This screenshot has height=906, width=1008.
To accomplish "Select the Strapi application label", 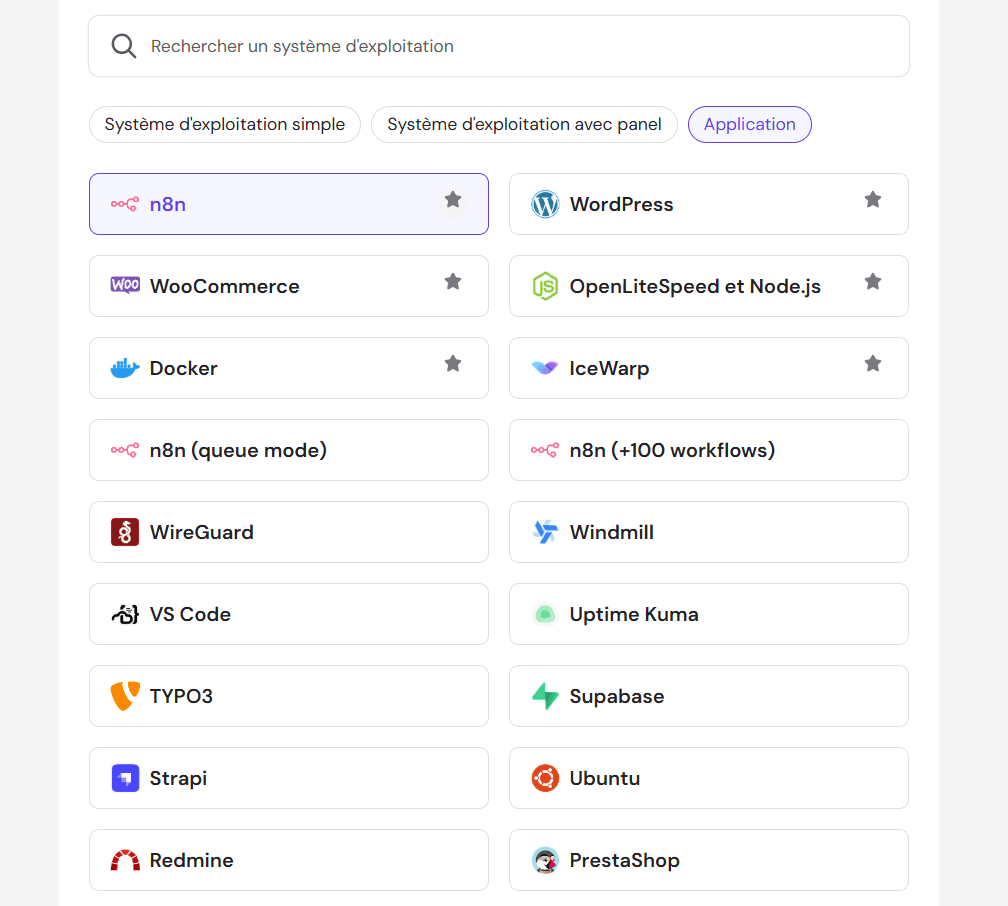I will (178, 779).
